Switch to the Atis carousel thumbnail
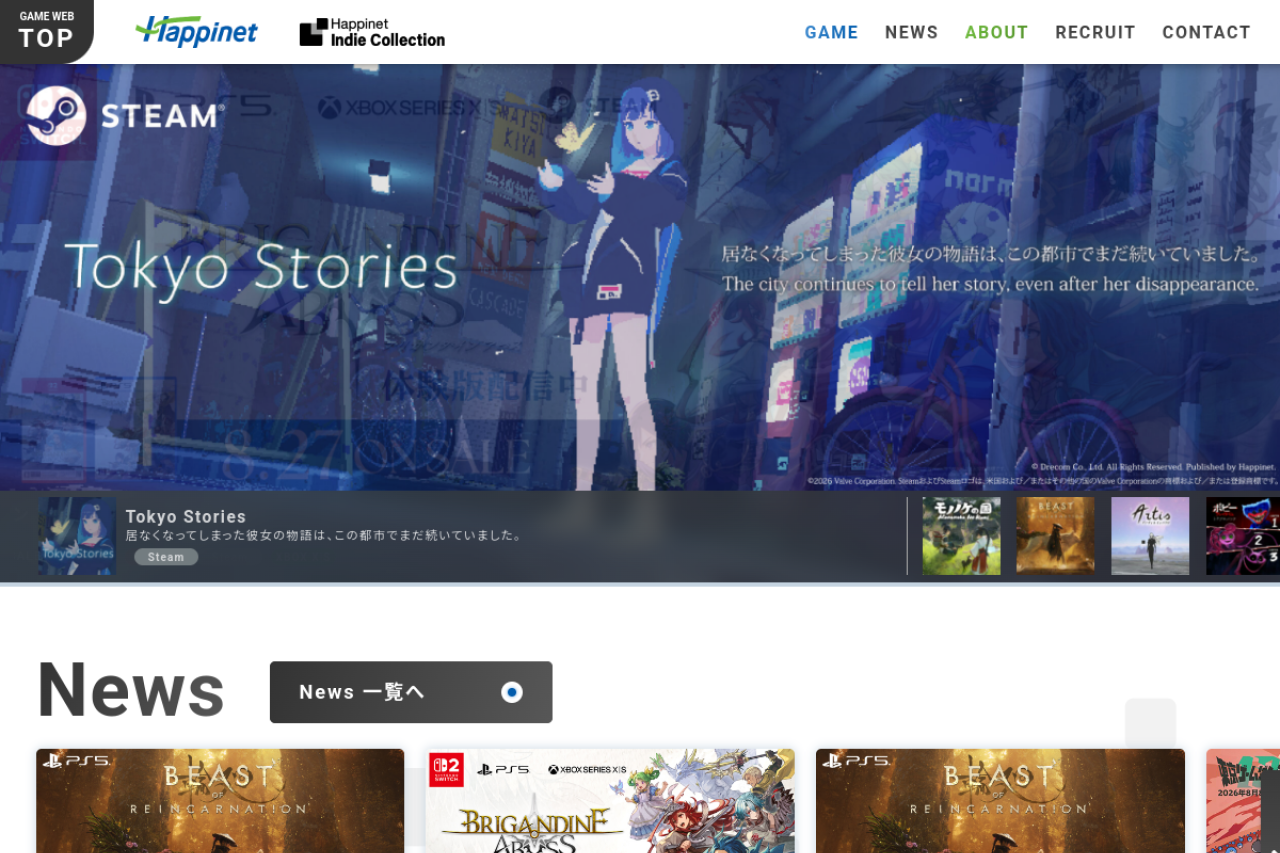The height and width of the screenshot is (853, 1280). point(1150,536)
